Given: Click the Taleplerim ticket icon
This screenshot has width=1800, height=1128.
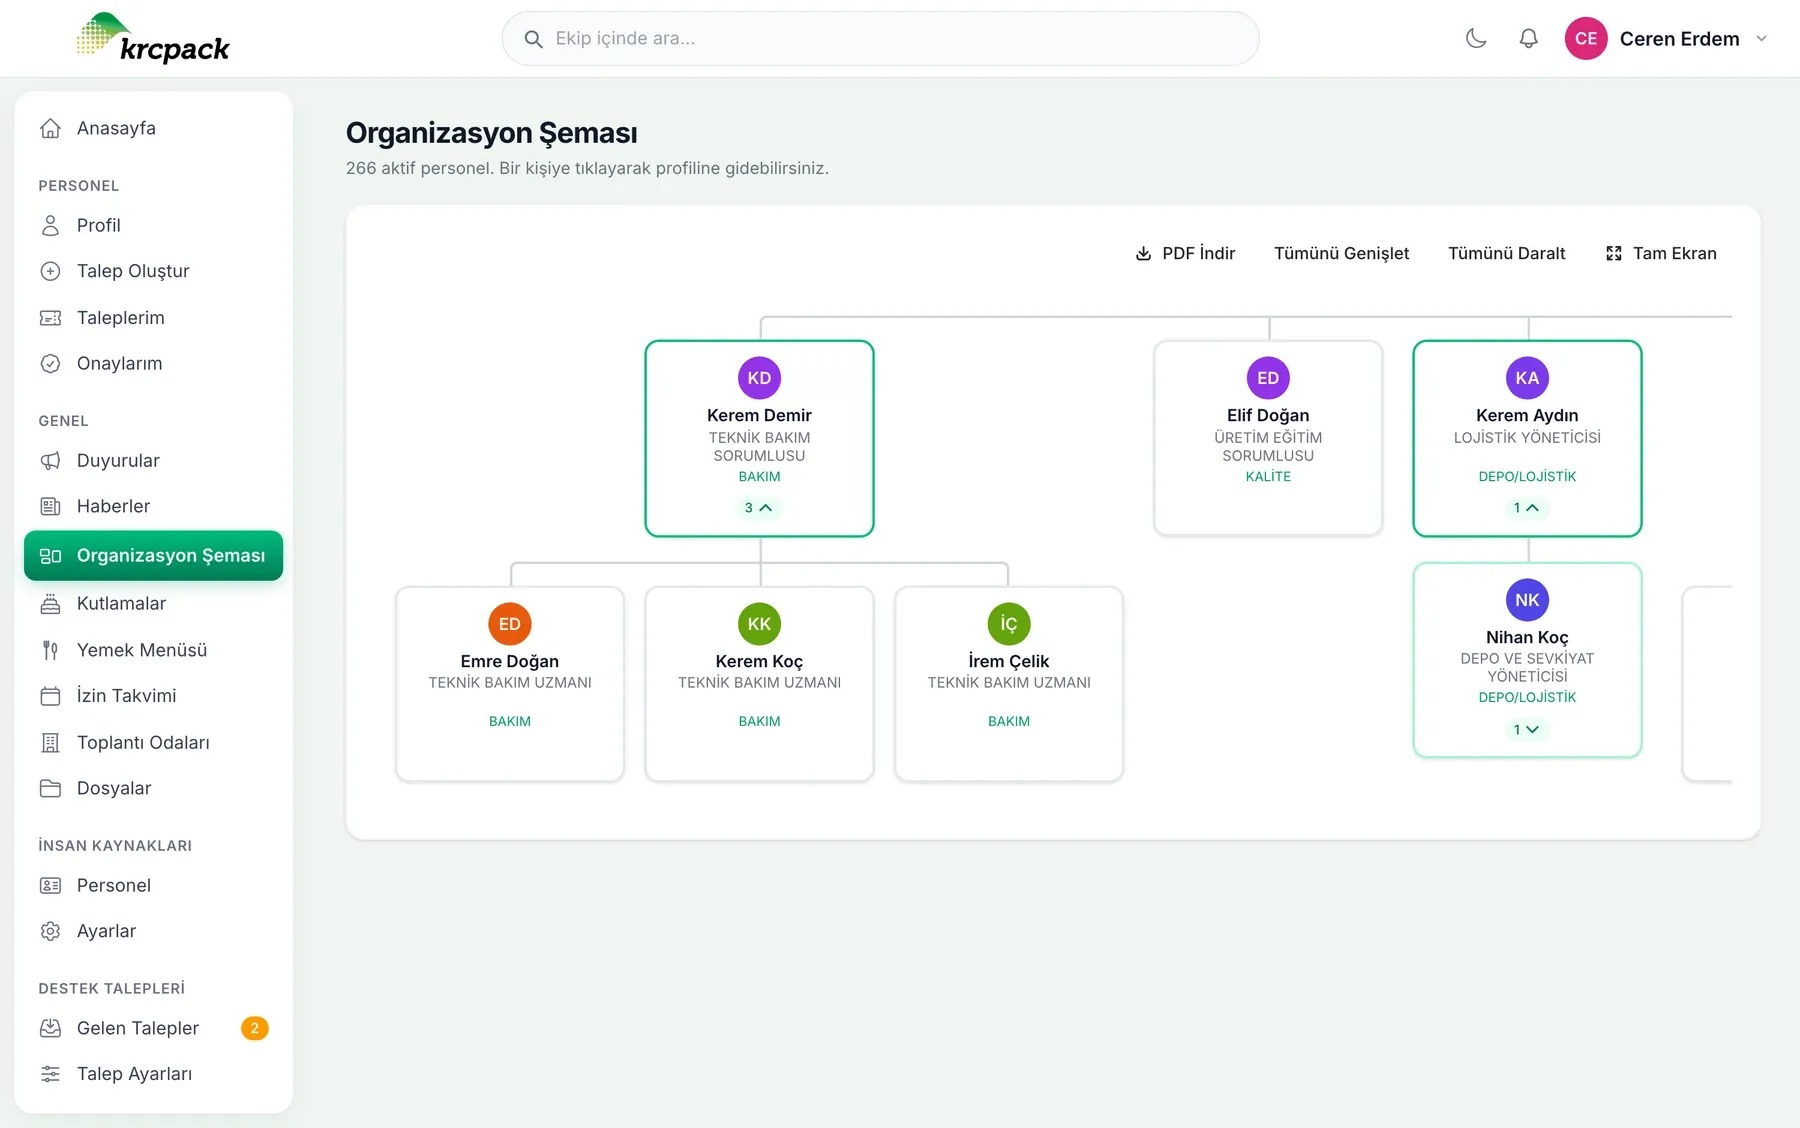Looking at the screenshot, I should (50, 318).
